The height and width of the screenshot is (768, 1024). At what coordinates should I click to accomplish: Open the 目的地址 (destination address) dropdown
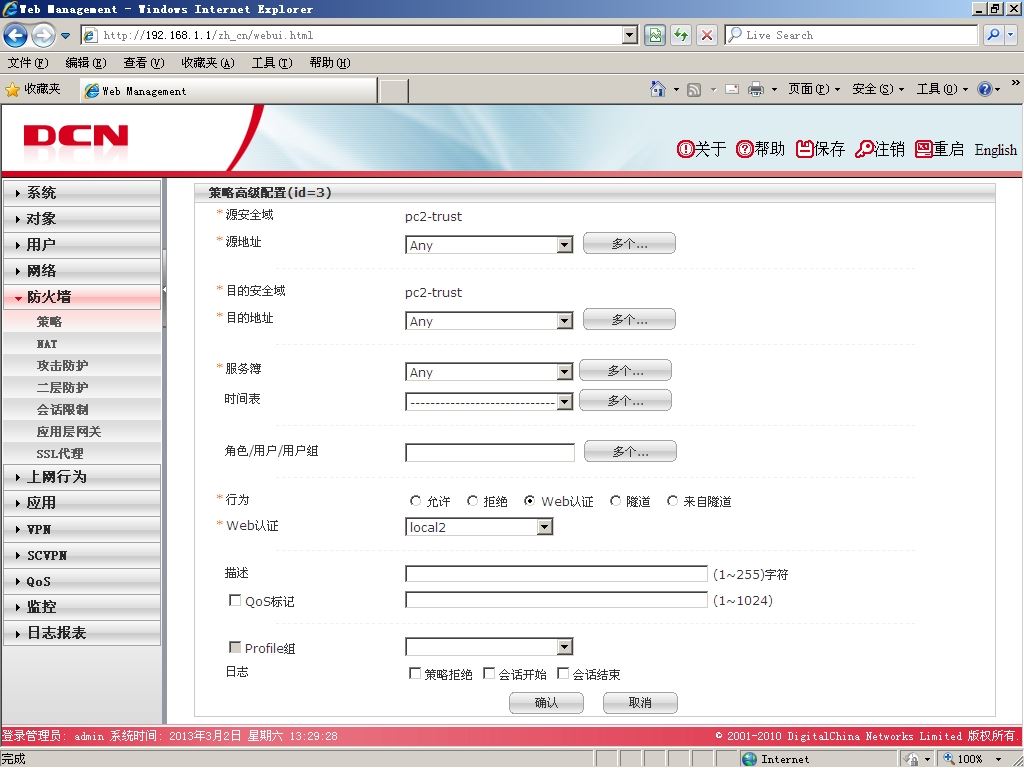[489, 321]
